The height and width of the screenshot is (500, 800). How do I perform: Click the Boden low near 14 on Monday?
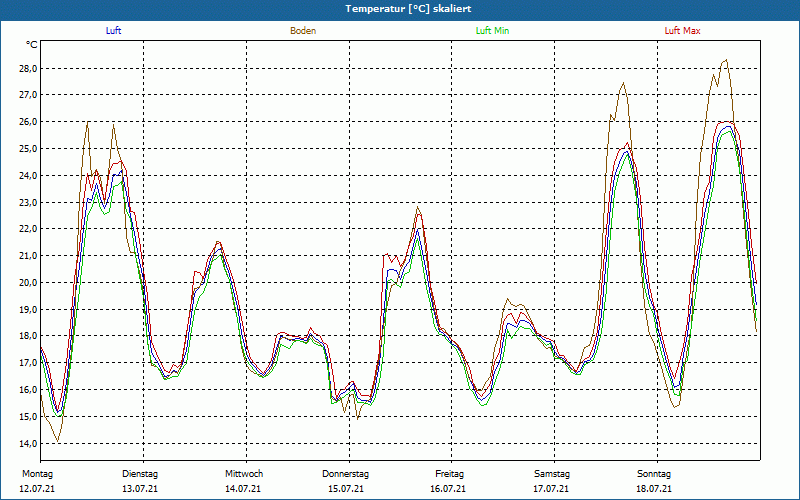58,441
